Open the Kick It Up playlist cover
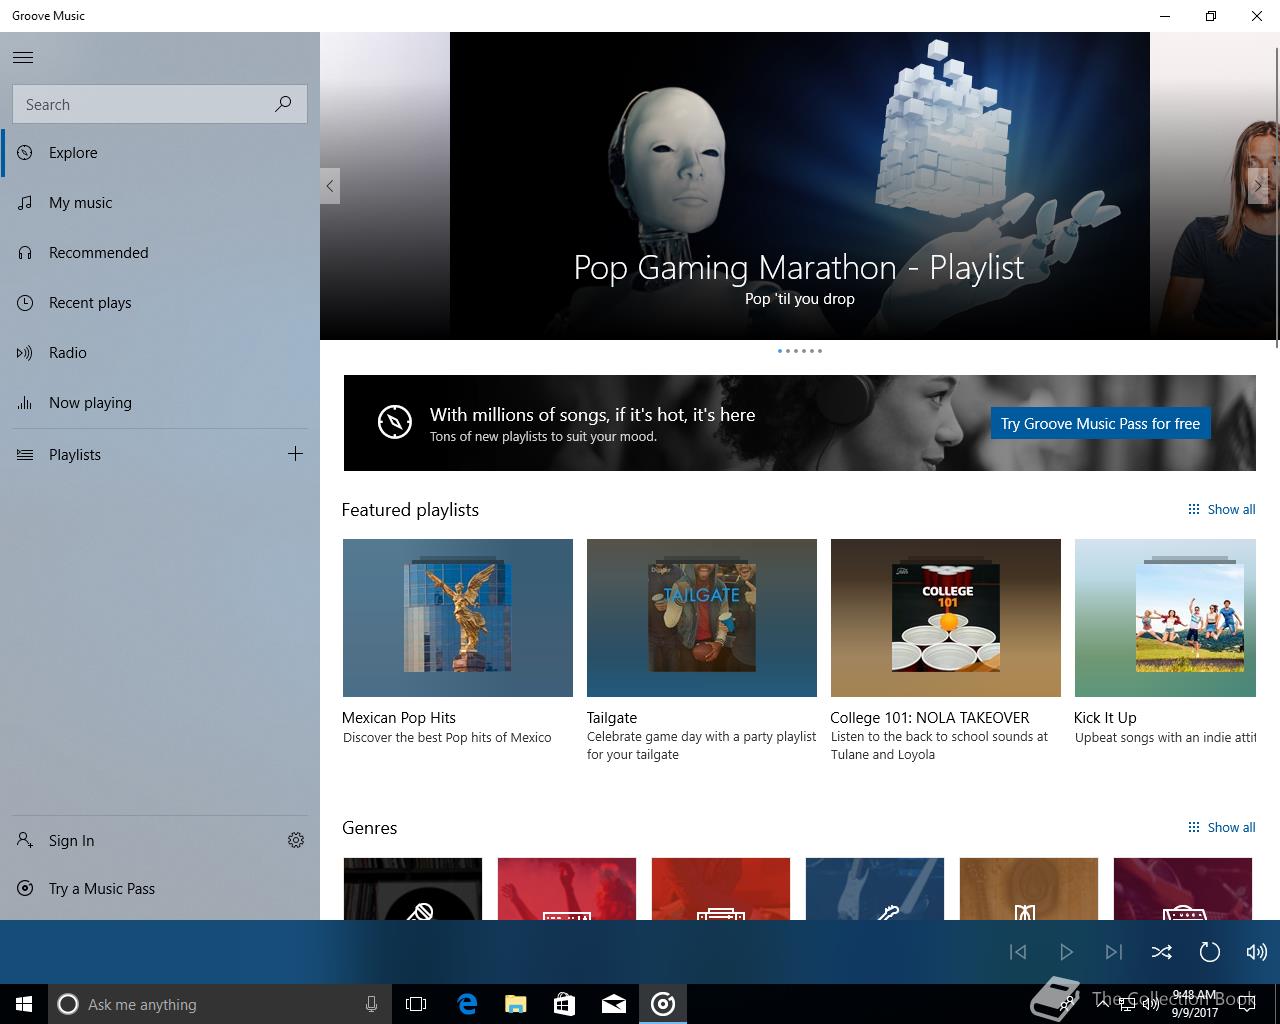The width and height of the screenshot is (1280, 1024). [x=1165, y=618]
